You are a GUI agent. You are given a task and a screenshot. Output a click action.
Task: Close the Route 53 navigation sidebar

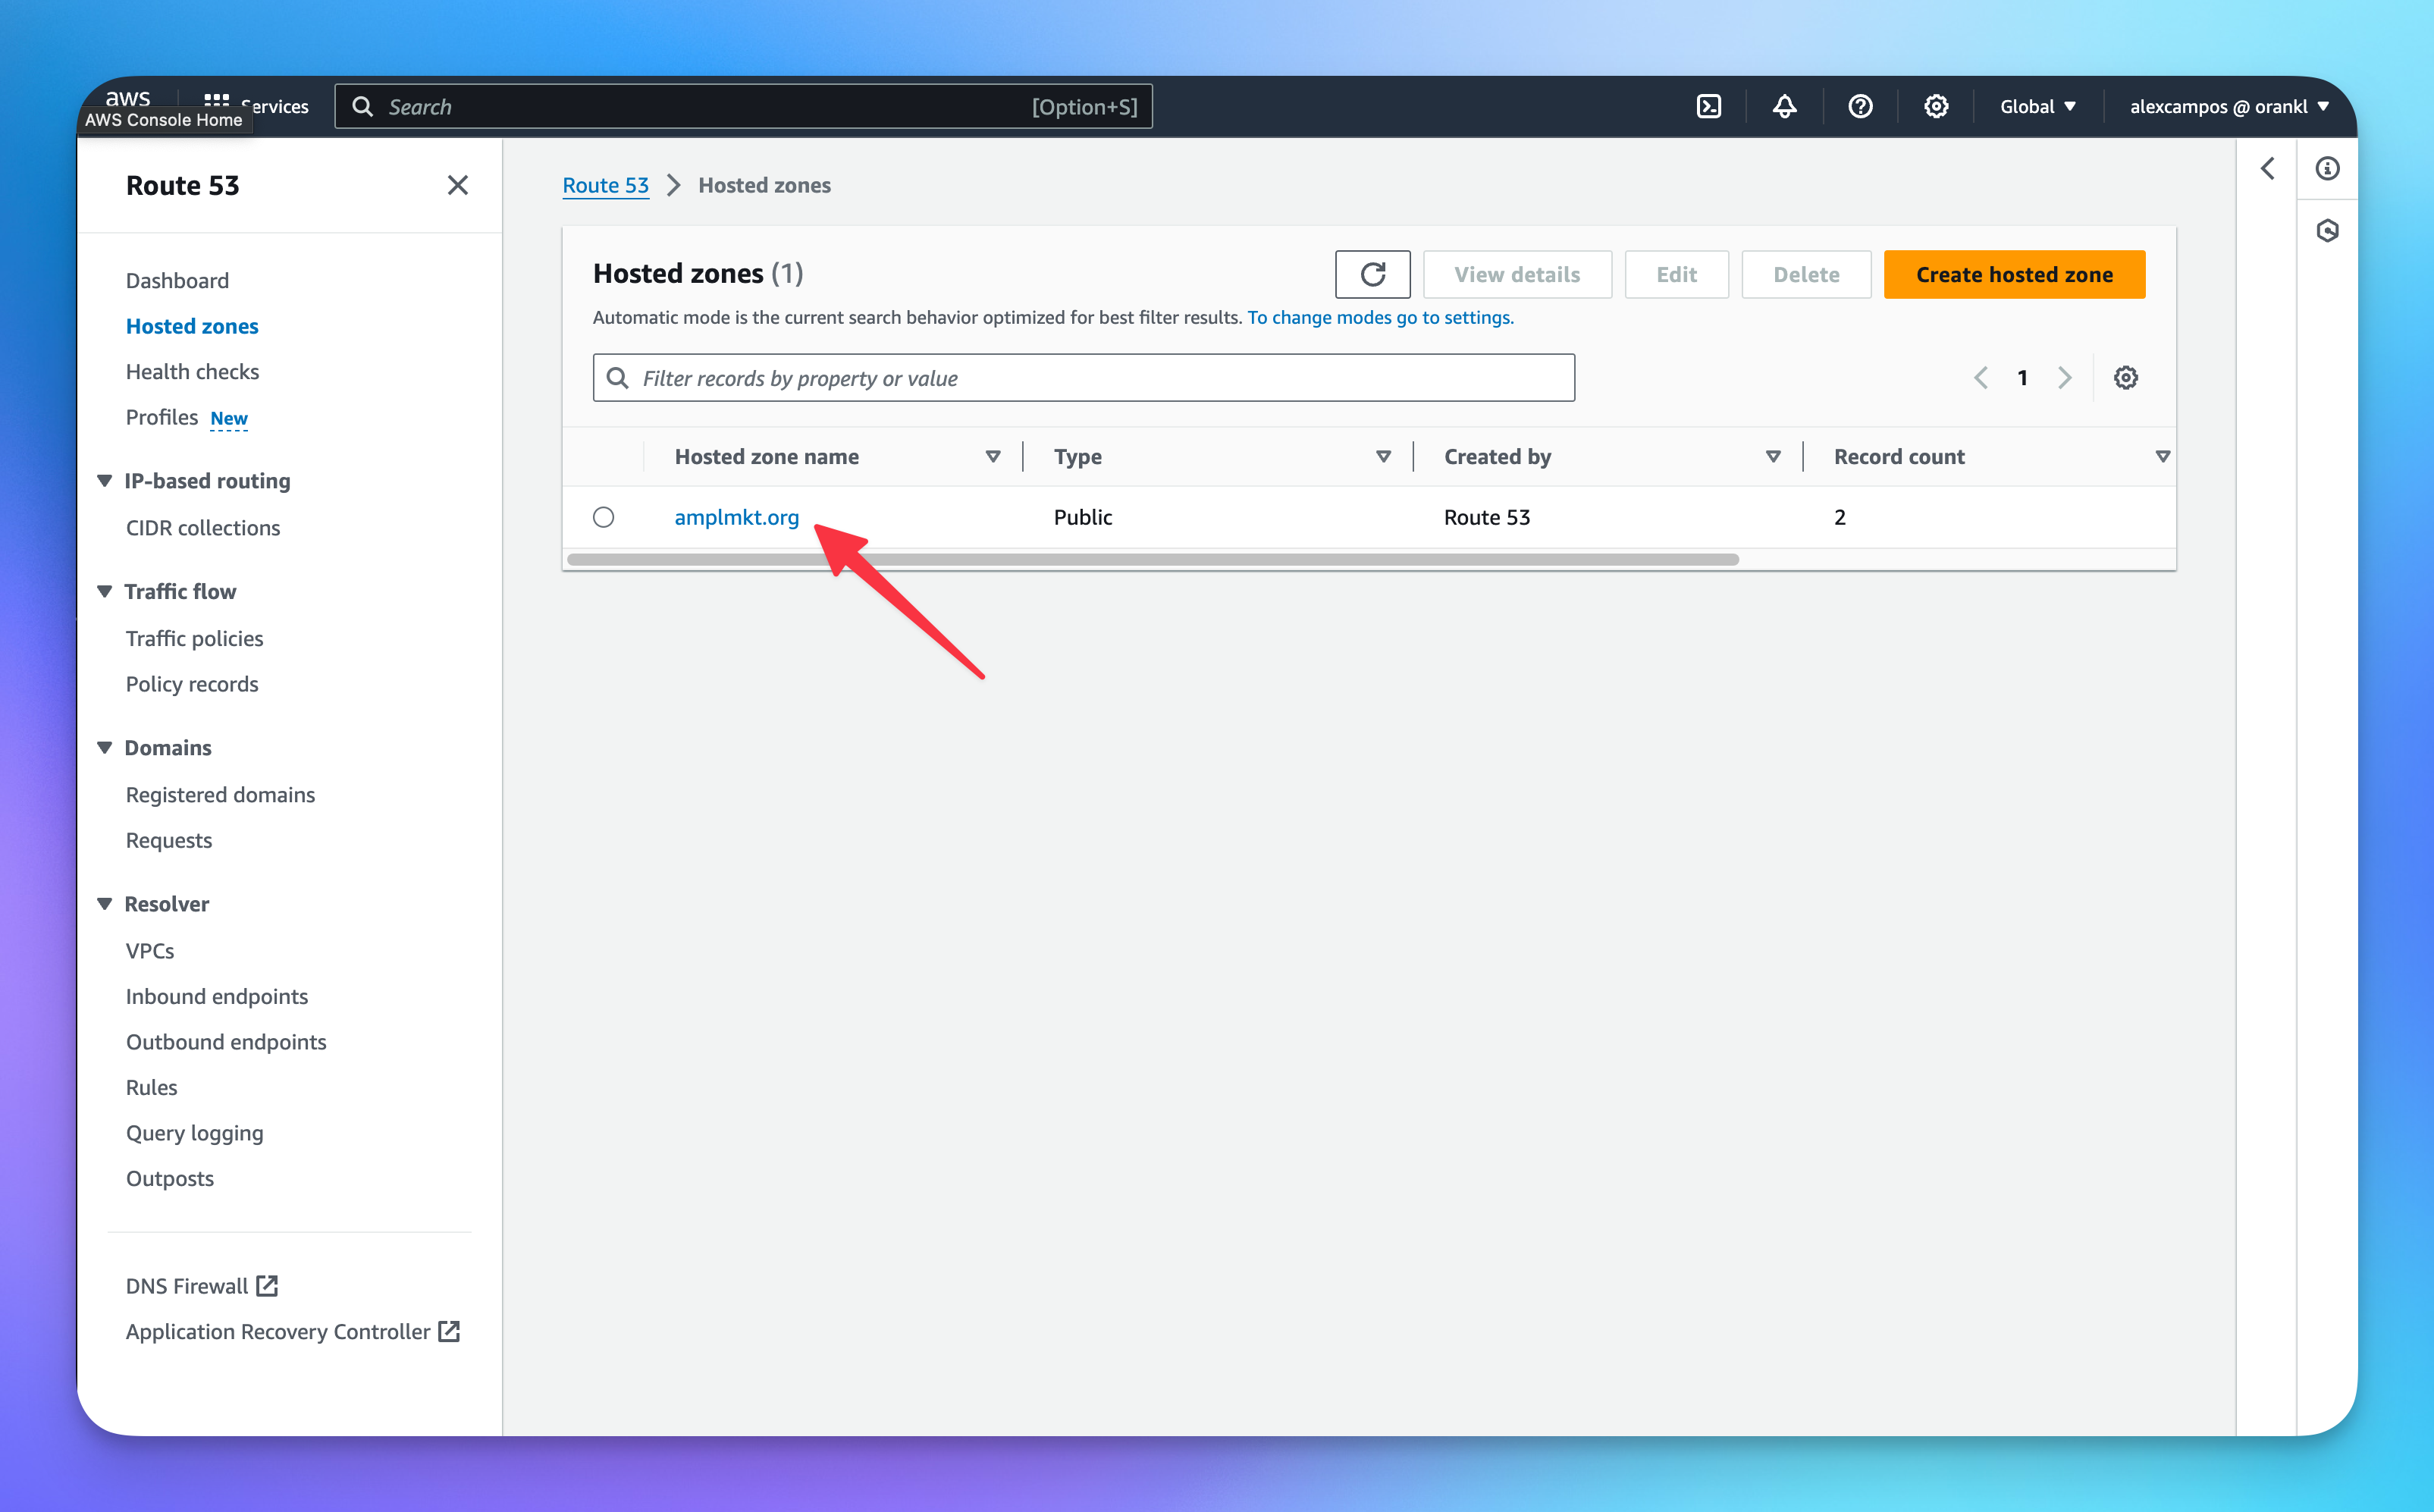coord(457,185)
